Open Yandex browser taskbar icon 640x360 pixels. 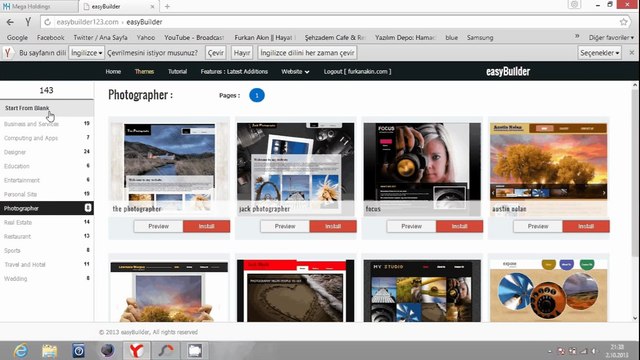pyautogui.click(x=136, y=351)
